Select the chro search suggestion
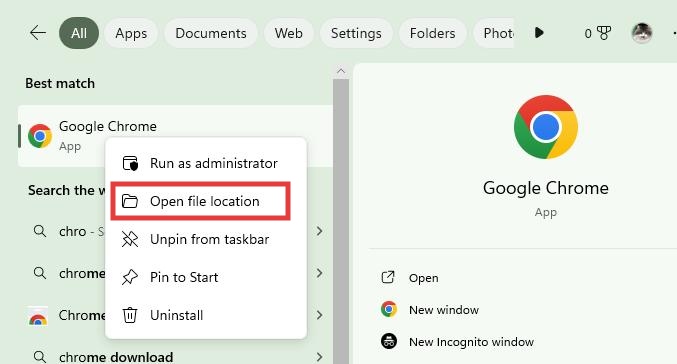Screen dimensions: 677x364 pos(175,231)
